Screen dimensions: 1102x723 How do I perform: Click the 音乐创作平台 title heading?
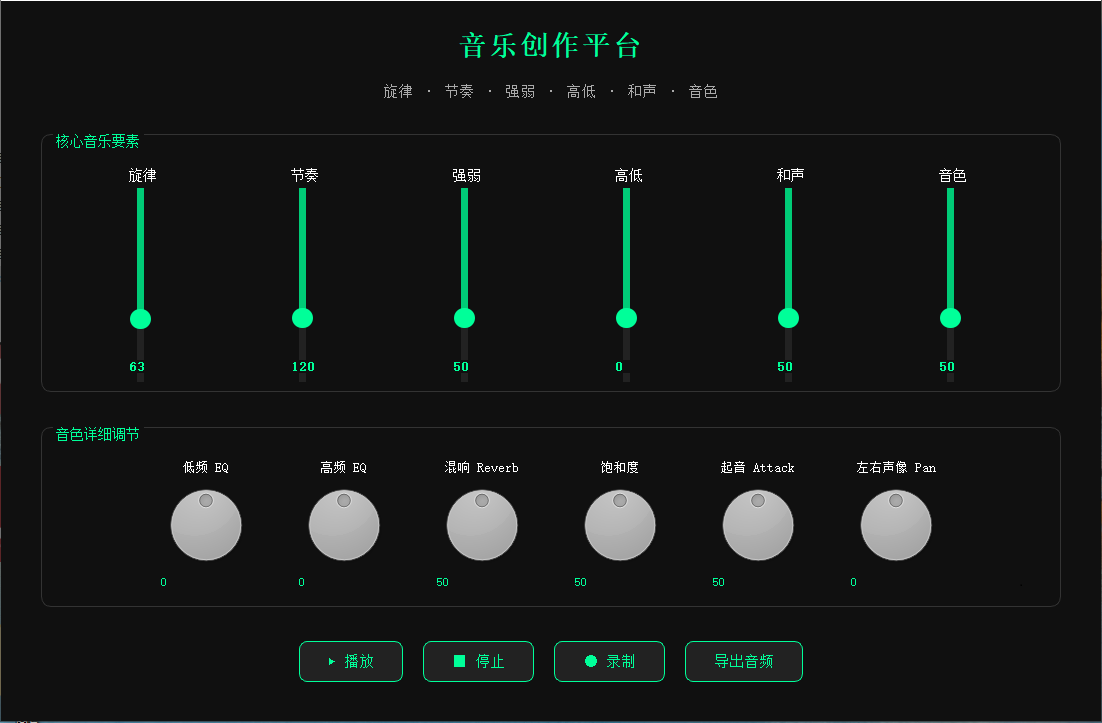point(550,46)
